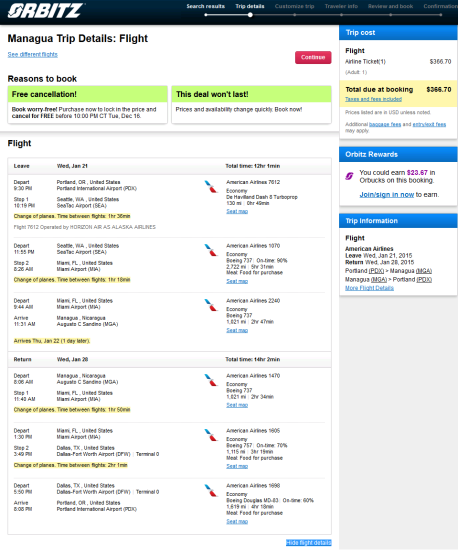Click American Airlines logo for flight 1698
This screenshot has height=550, width=458.
point(211,490)
